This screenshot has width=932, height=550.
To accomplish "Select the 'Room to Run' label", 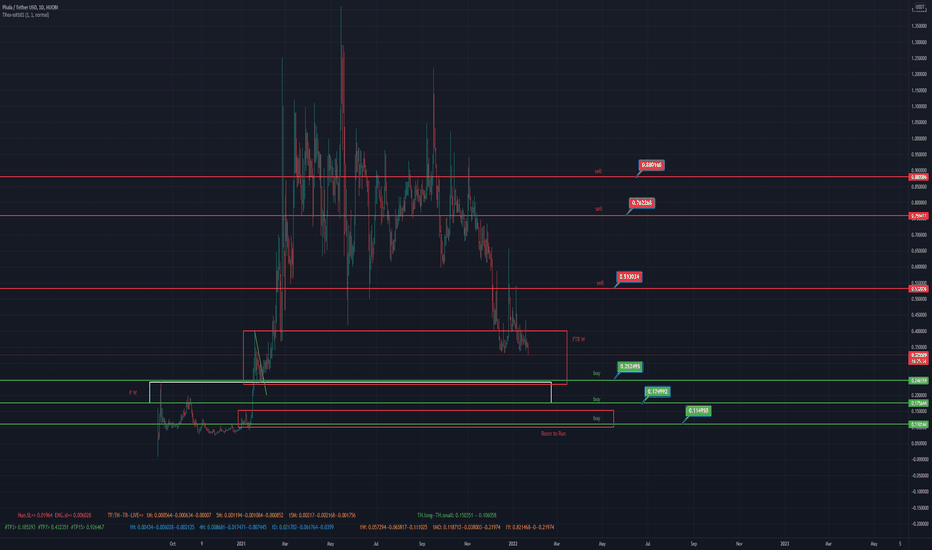I will tap(553, 434).
